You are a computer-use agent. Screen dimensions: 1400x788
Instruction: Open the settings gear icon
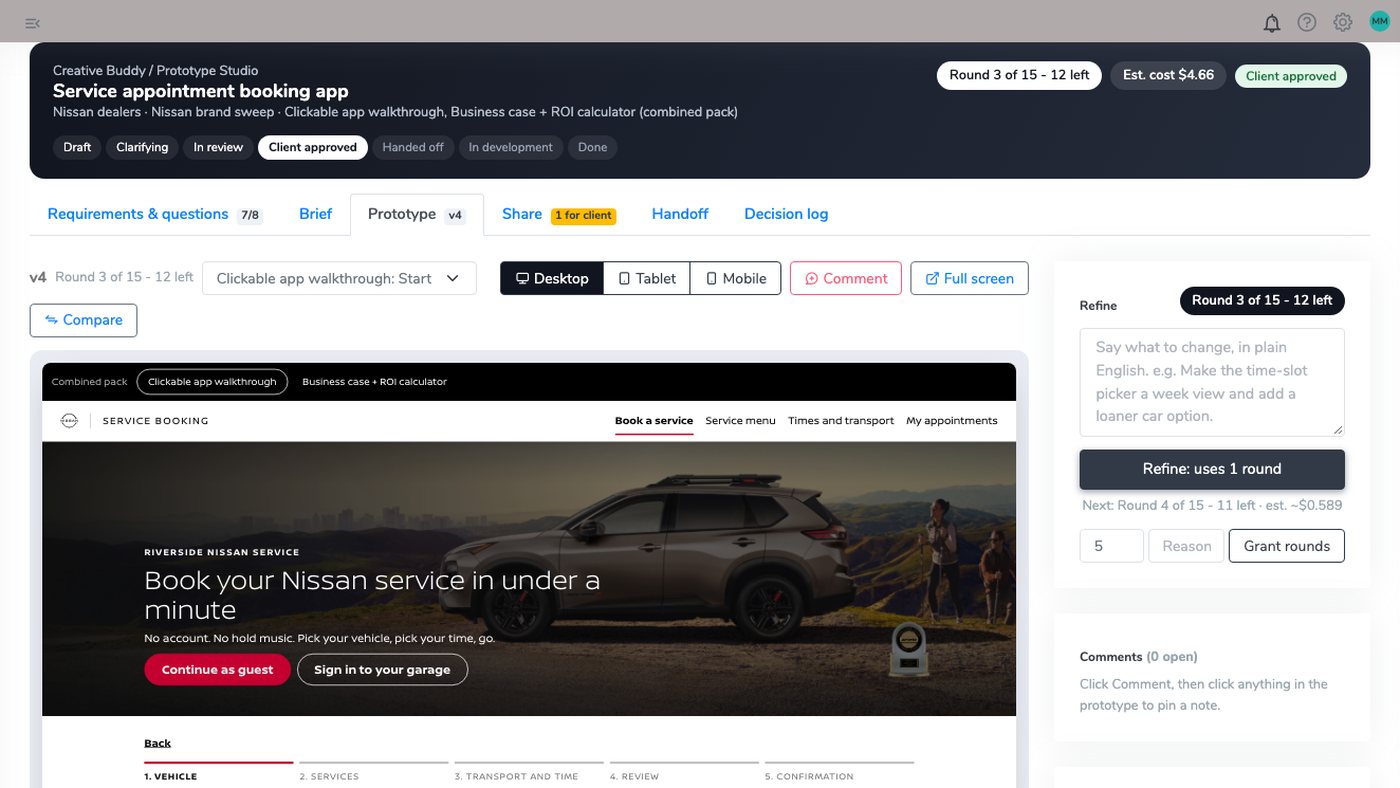coord(1343,22)
